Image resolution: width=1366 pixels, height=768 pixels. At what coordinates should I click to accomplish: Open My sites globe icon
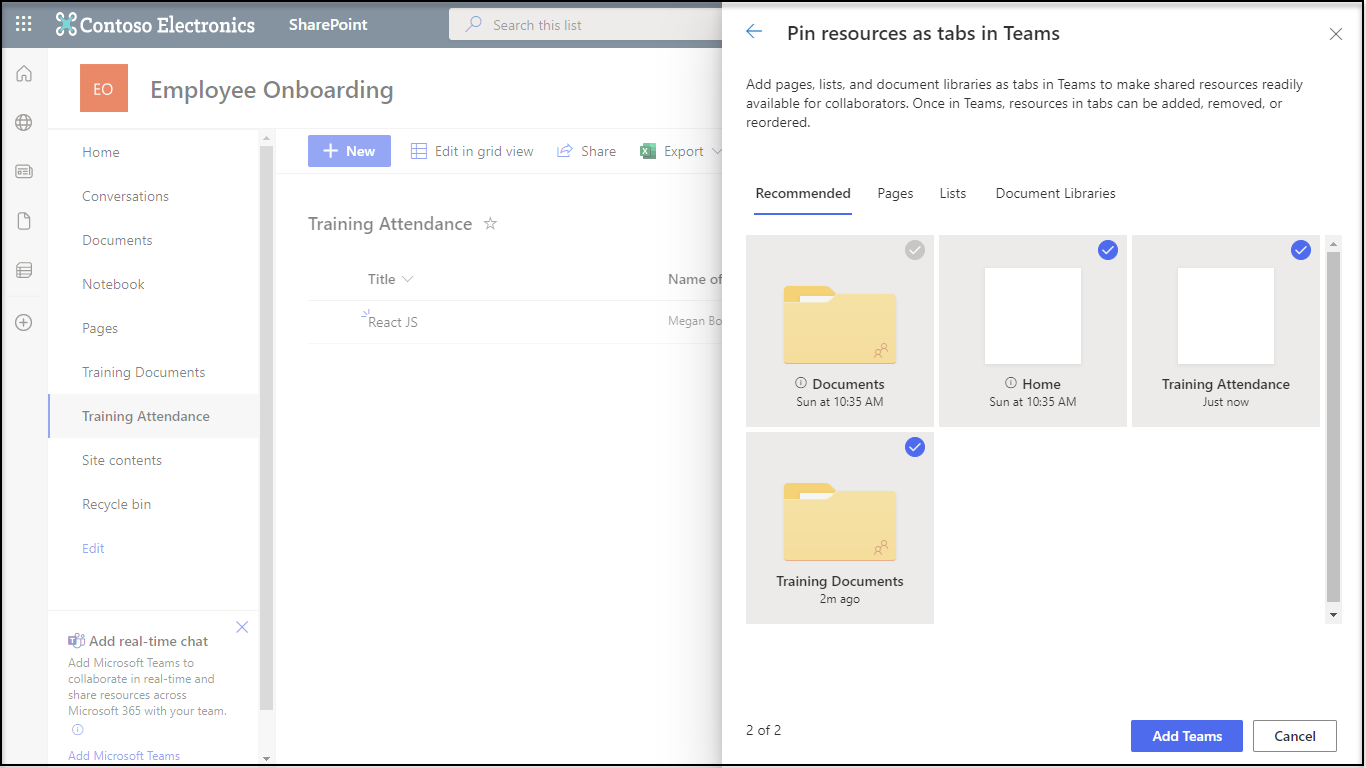pyautogui.click(x=24, y=123)
